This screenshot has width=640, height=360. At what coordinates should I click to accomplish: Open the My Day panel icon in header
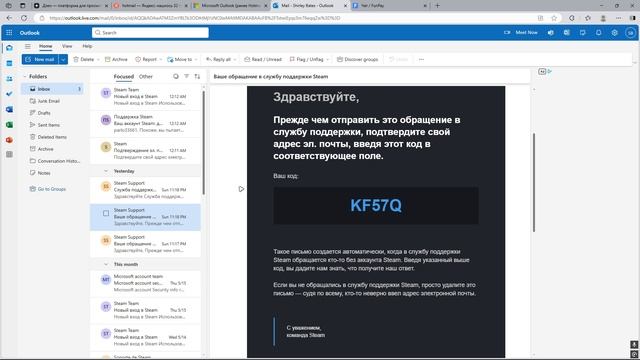point(582,33)
